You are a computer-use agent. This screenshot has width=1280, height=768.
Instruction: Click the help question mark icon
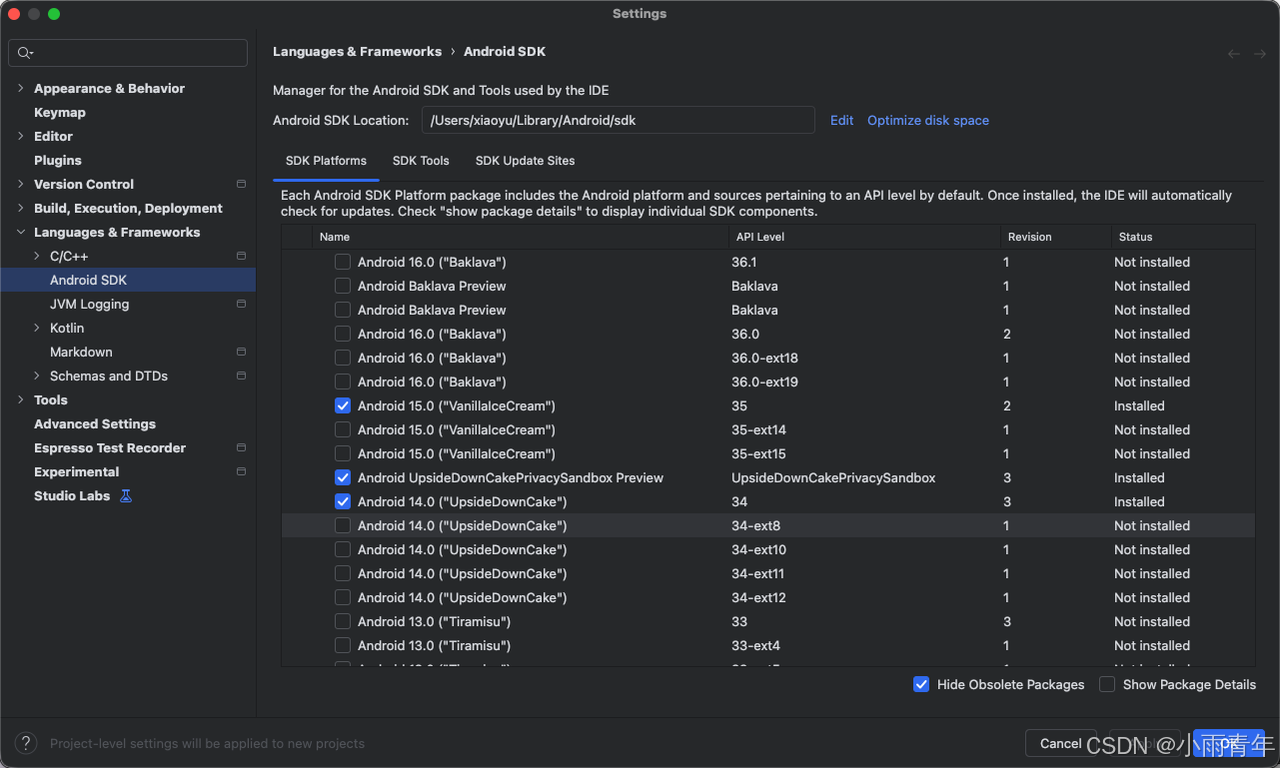26,743
